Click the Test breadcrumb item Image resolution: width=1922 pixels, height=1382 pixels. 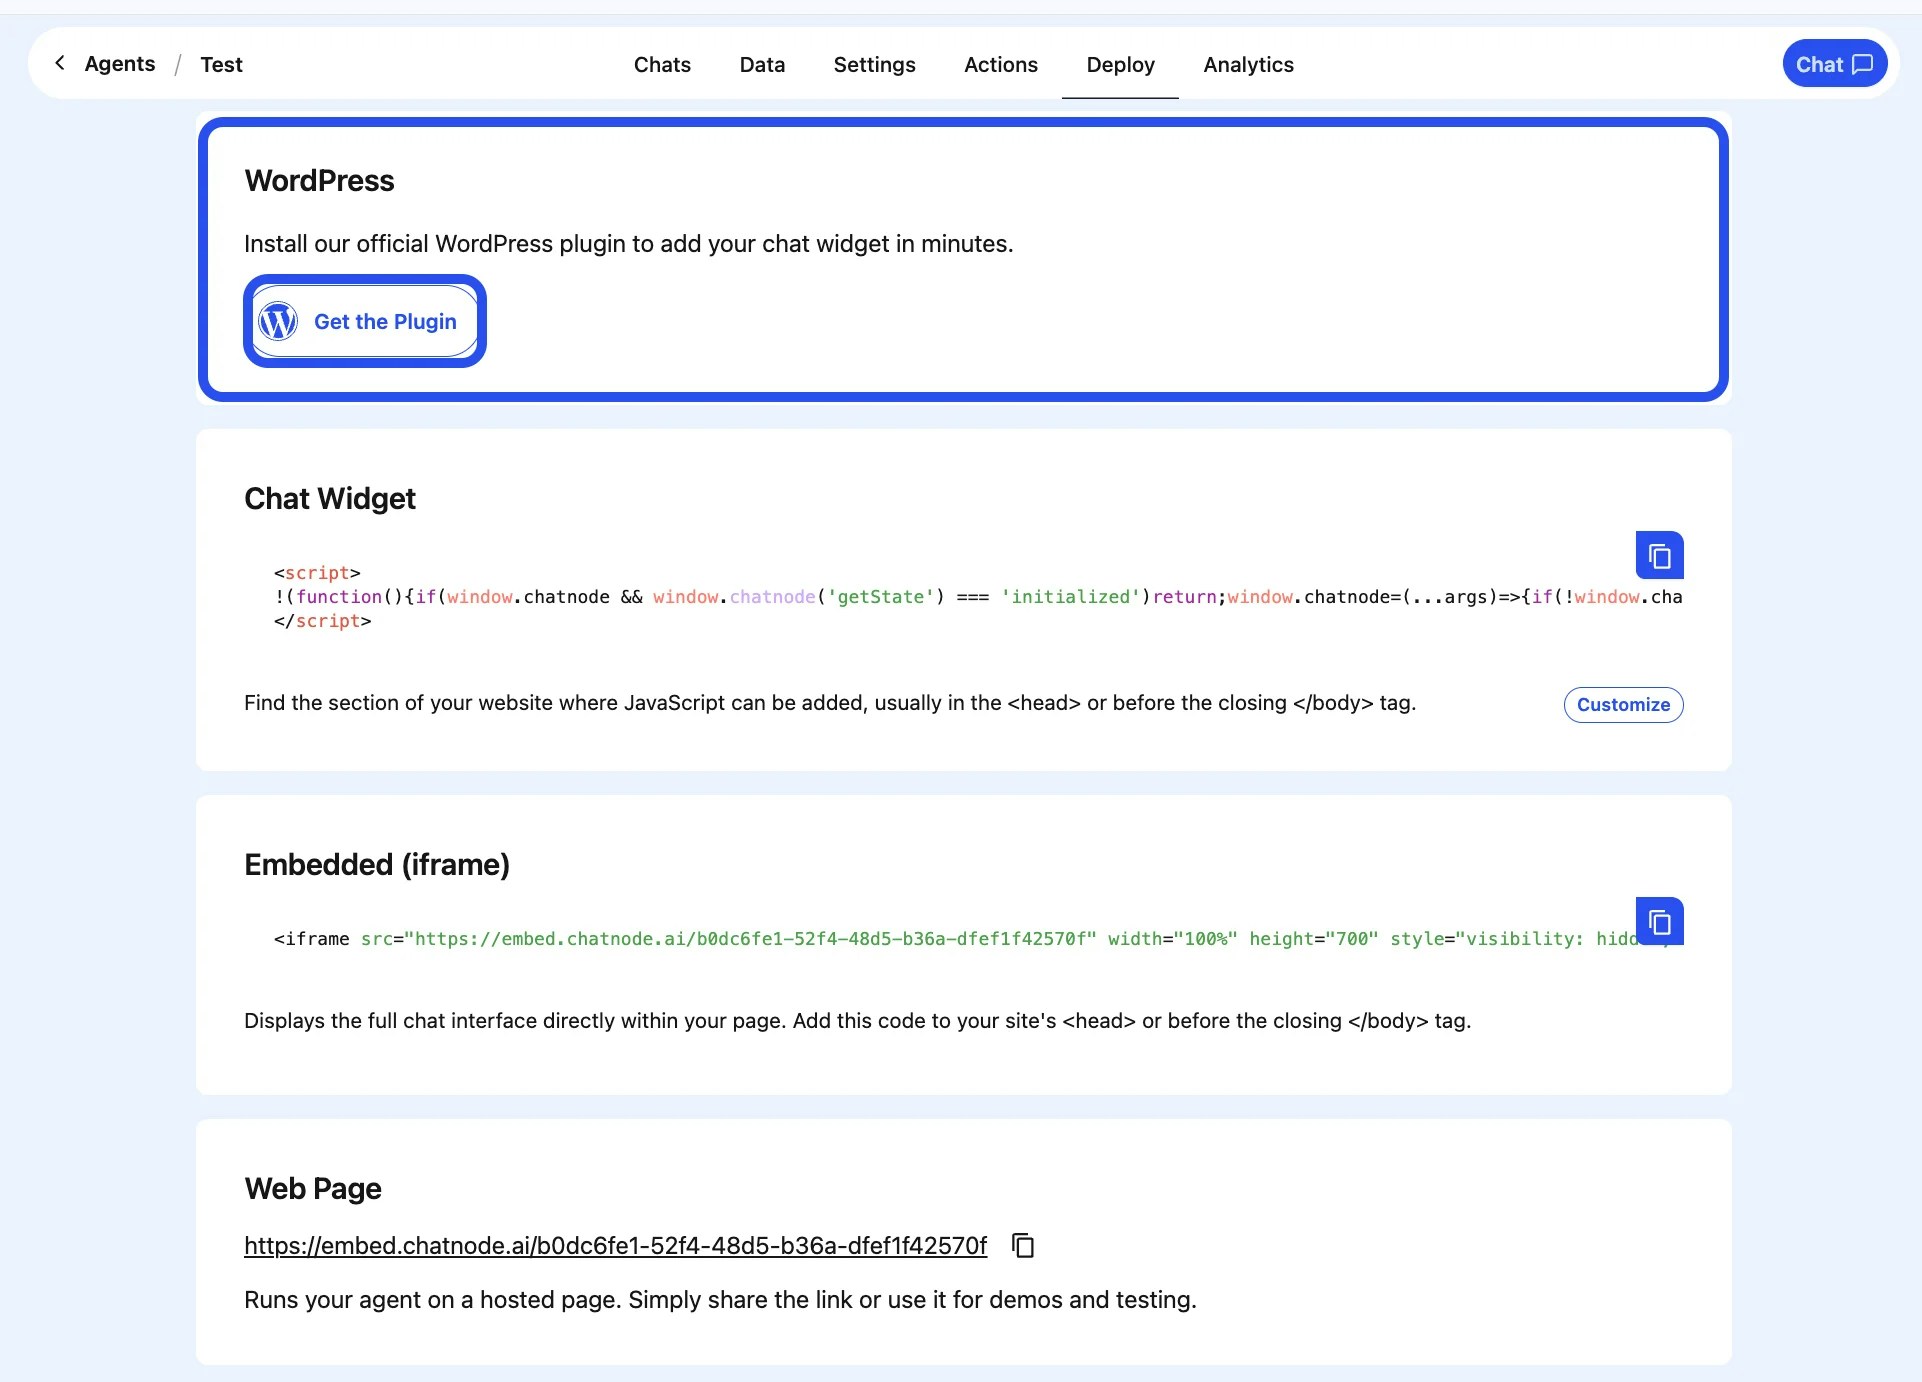coord(221,64)
